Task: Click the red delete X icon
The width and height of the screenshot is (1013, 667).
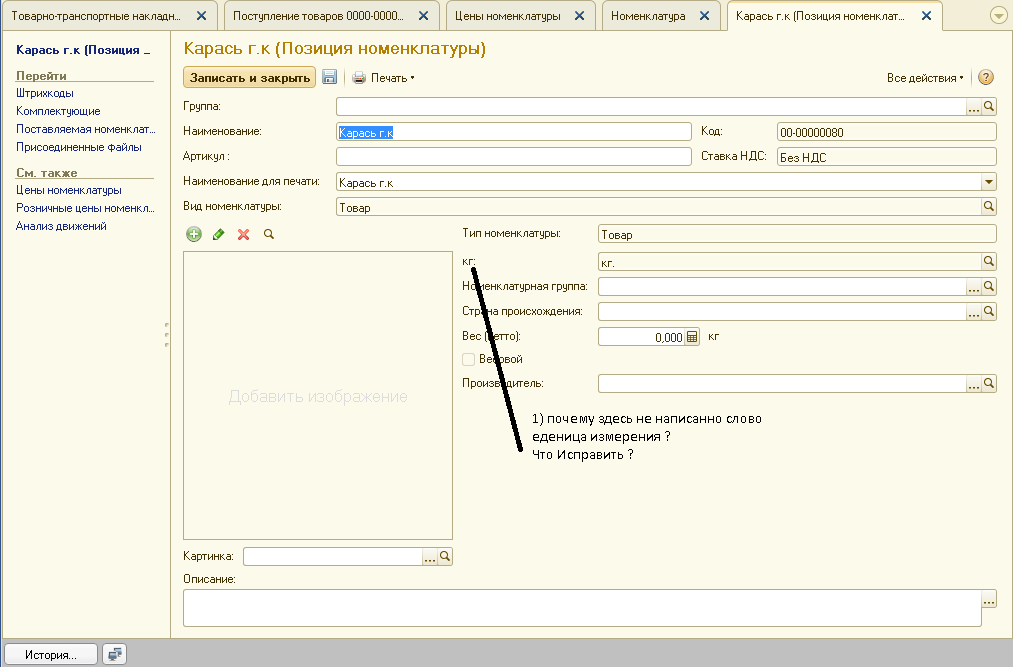Action: [x=243, y=234]
